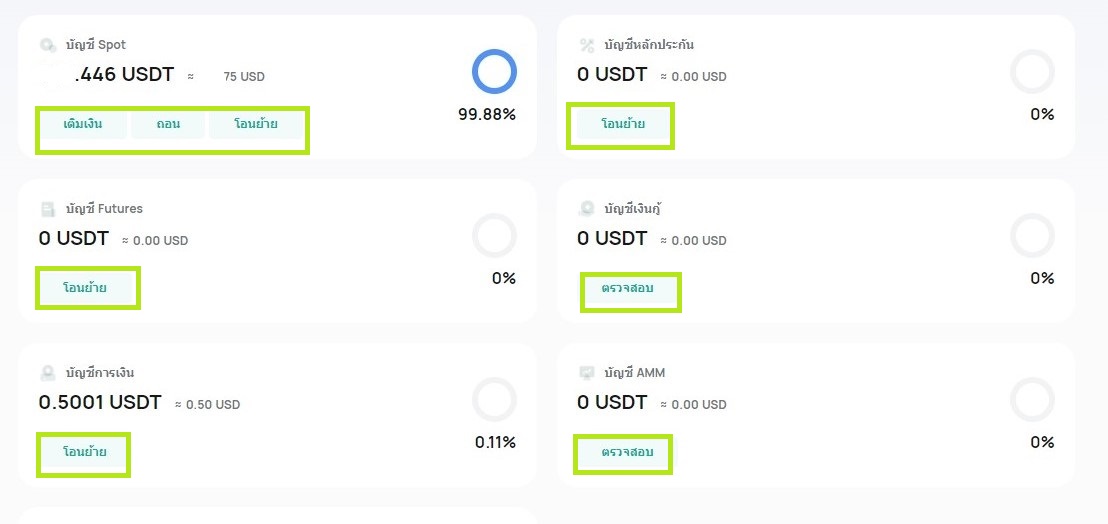The width and height of the screenshot is (1108, 524).
Task: Click โอนย้าย under บัญชีการเงิน account
Action: pyautogui.click(x=85, y=452)
